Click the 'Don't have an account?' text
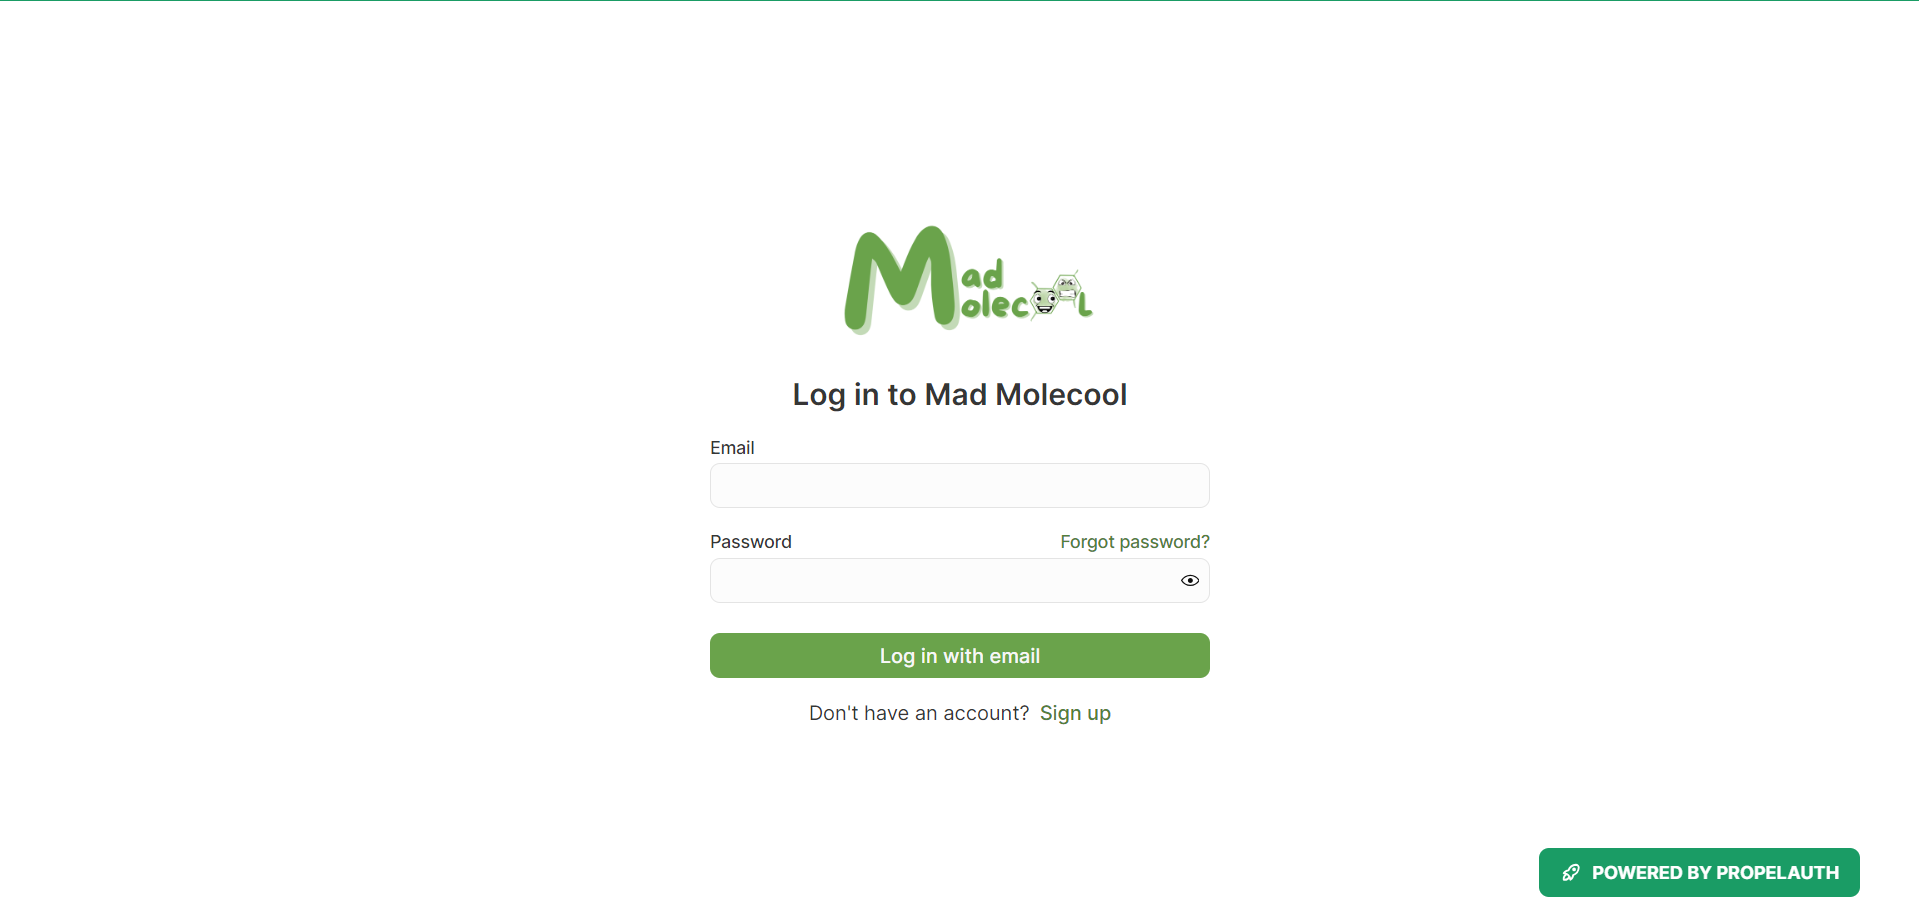 [x=919, y=713]
